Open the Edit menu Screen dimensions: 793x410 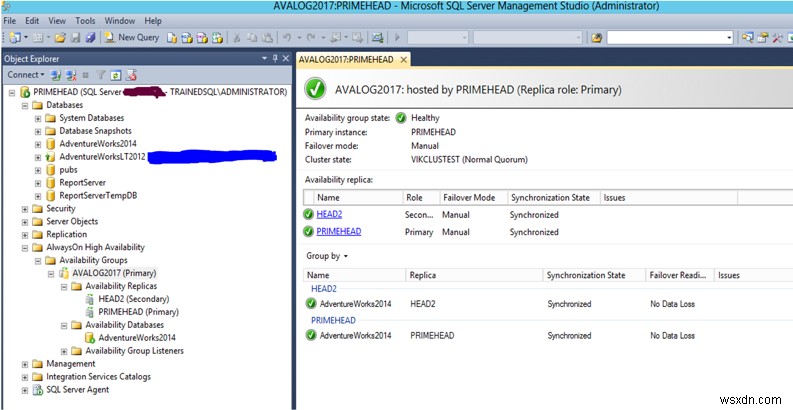[32, 21]
